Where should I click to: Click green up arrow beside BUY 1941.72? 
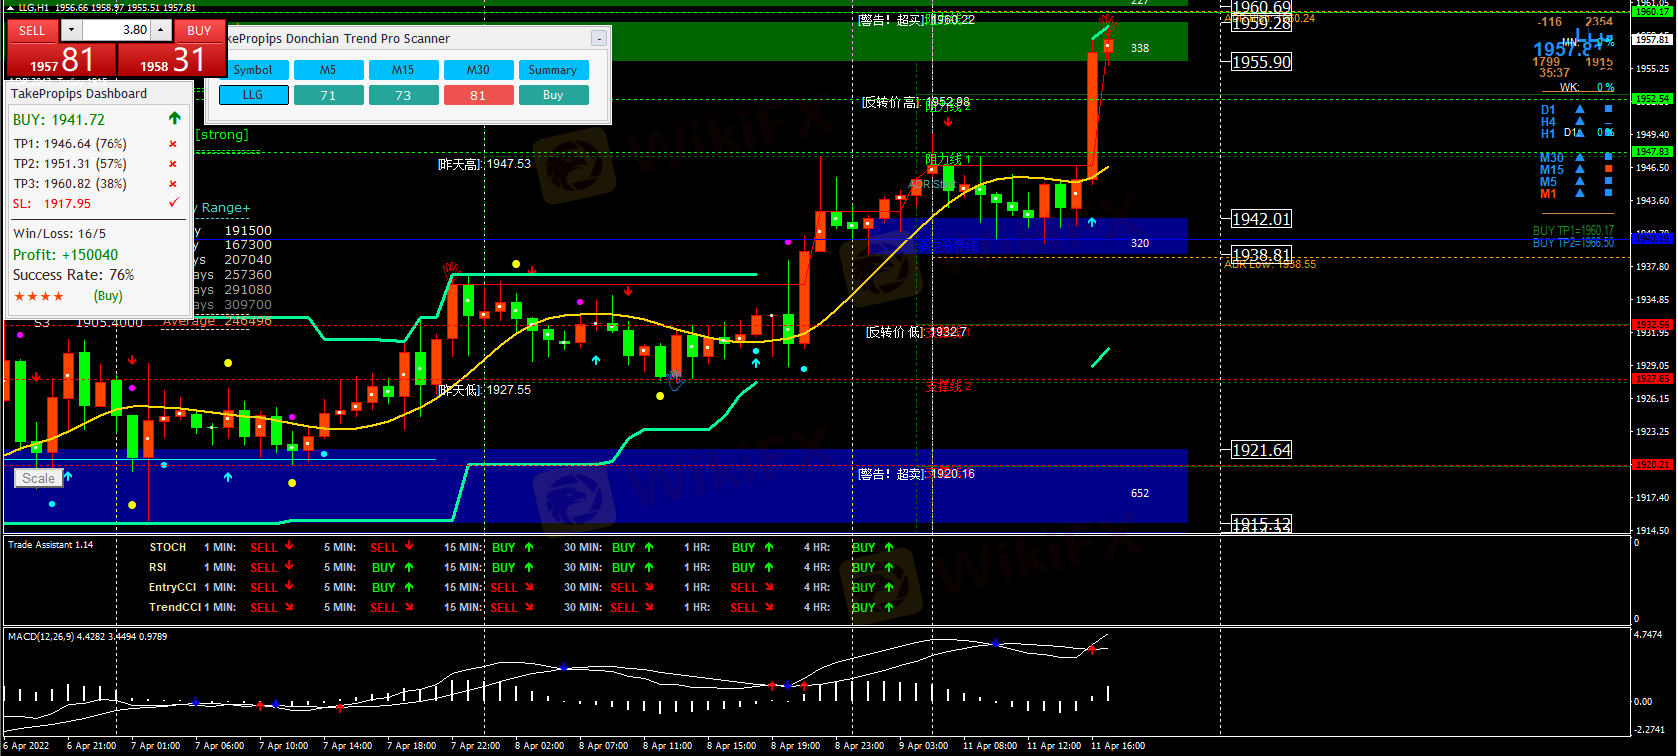(175, 119)
